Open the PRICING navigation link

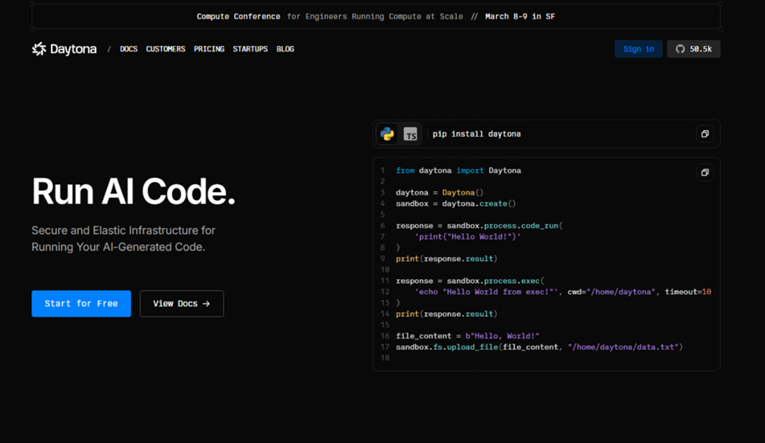point(209,49)
